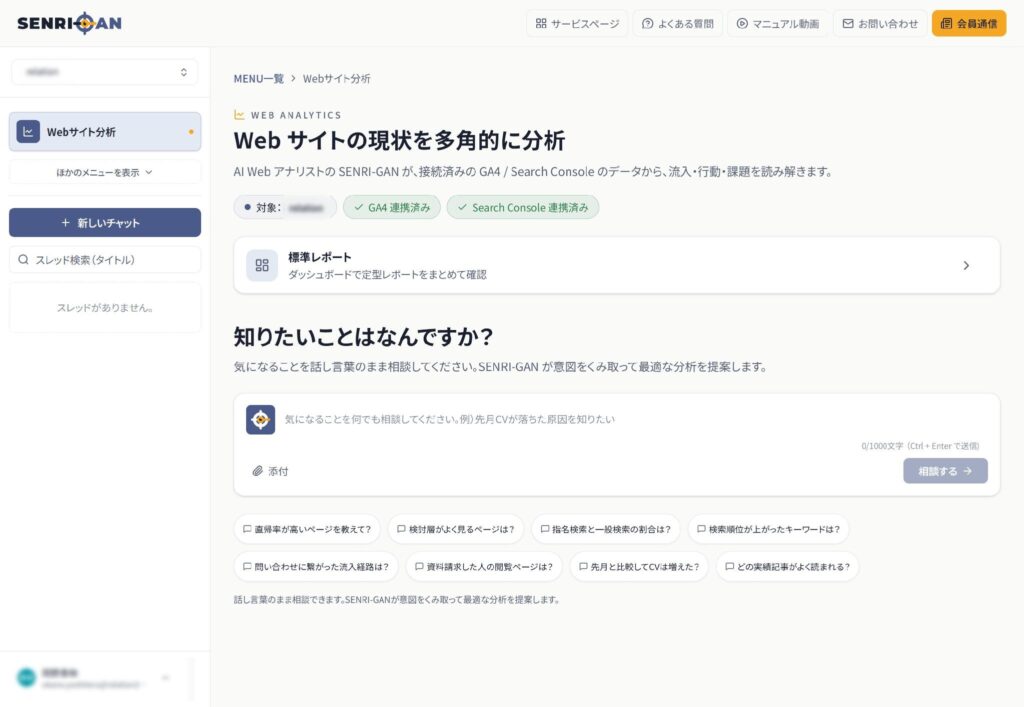
Task: Click the user avatar at bottom left
Action: [x=26, y=678]
